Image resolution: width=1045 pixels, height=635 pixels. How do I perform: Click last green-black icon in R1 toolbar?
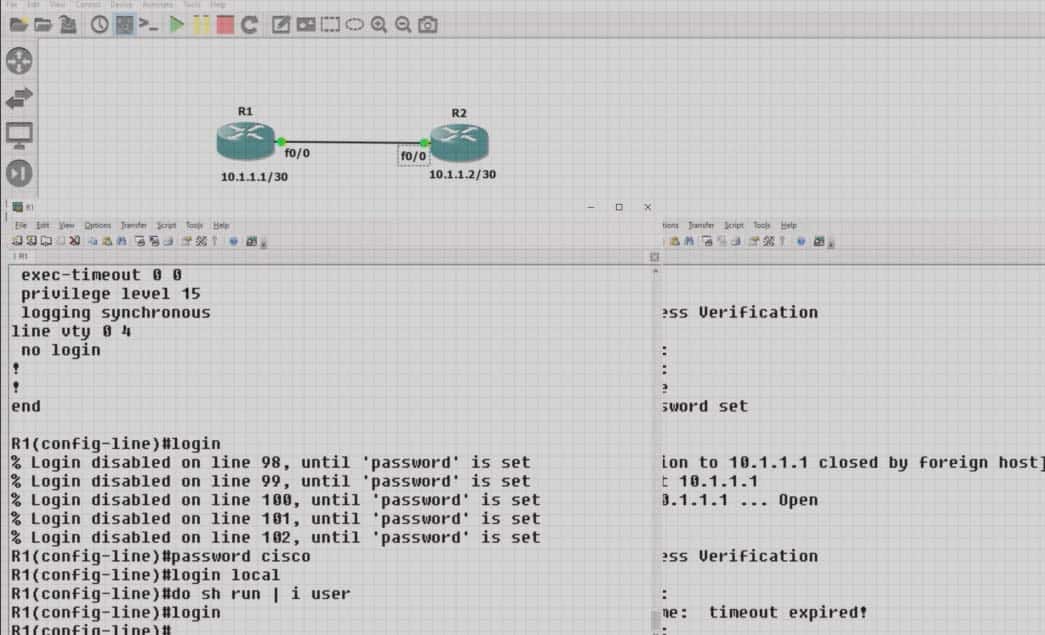coord(252,241)
